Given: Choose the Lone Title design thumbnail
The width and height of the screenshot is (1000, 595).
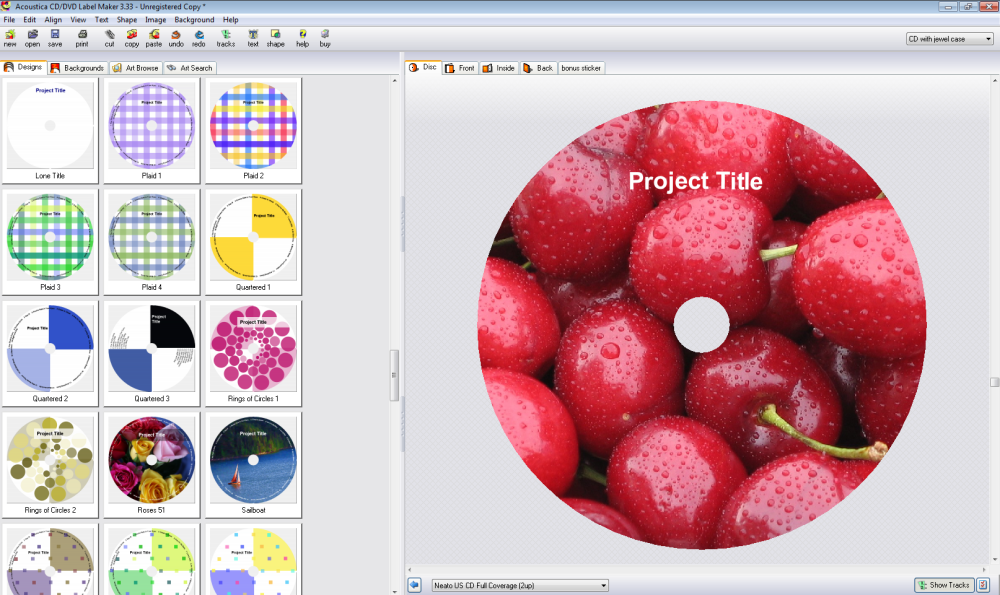Looking at the screenshot, I should pos(50,131).
